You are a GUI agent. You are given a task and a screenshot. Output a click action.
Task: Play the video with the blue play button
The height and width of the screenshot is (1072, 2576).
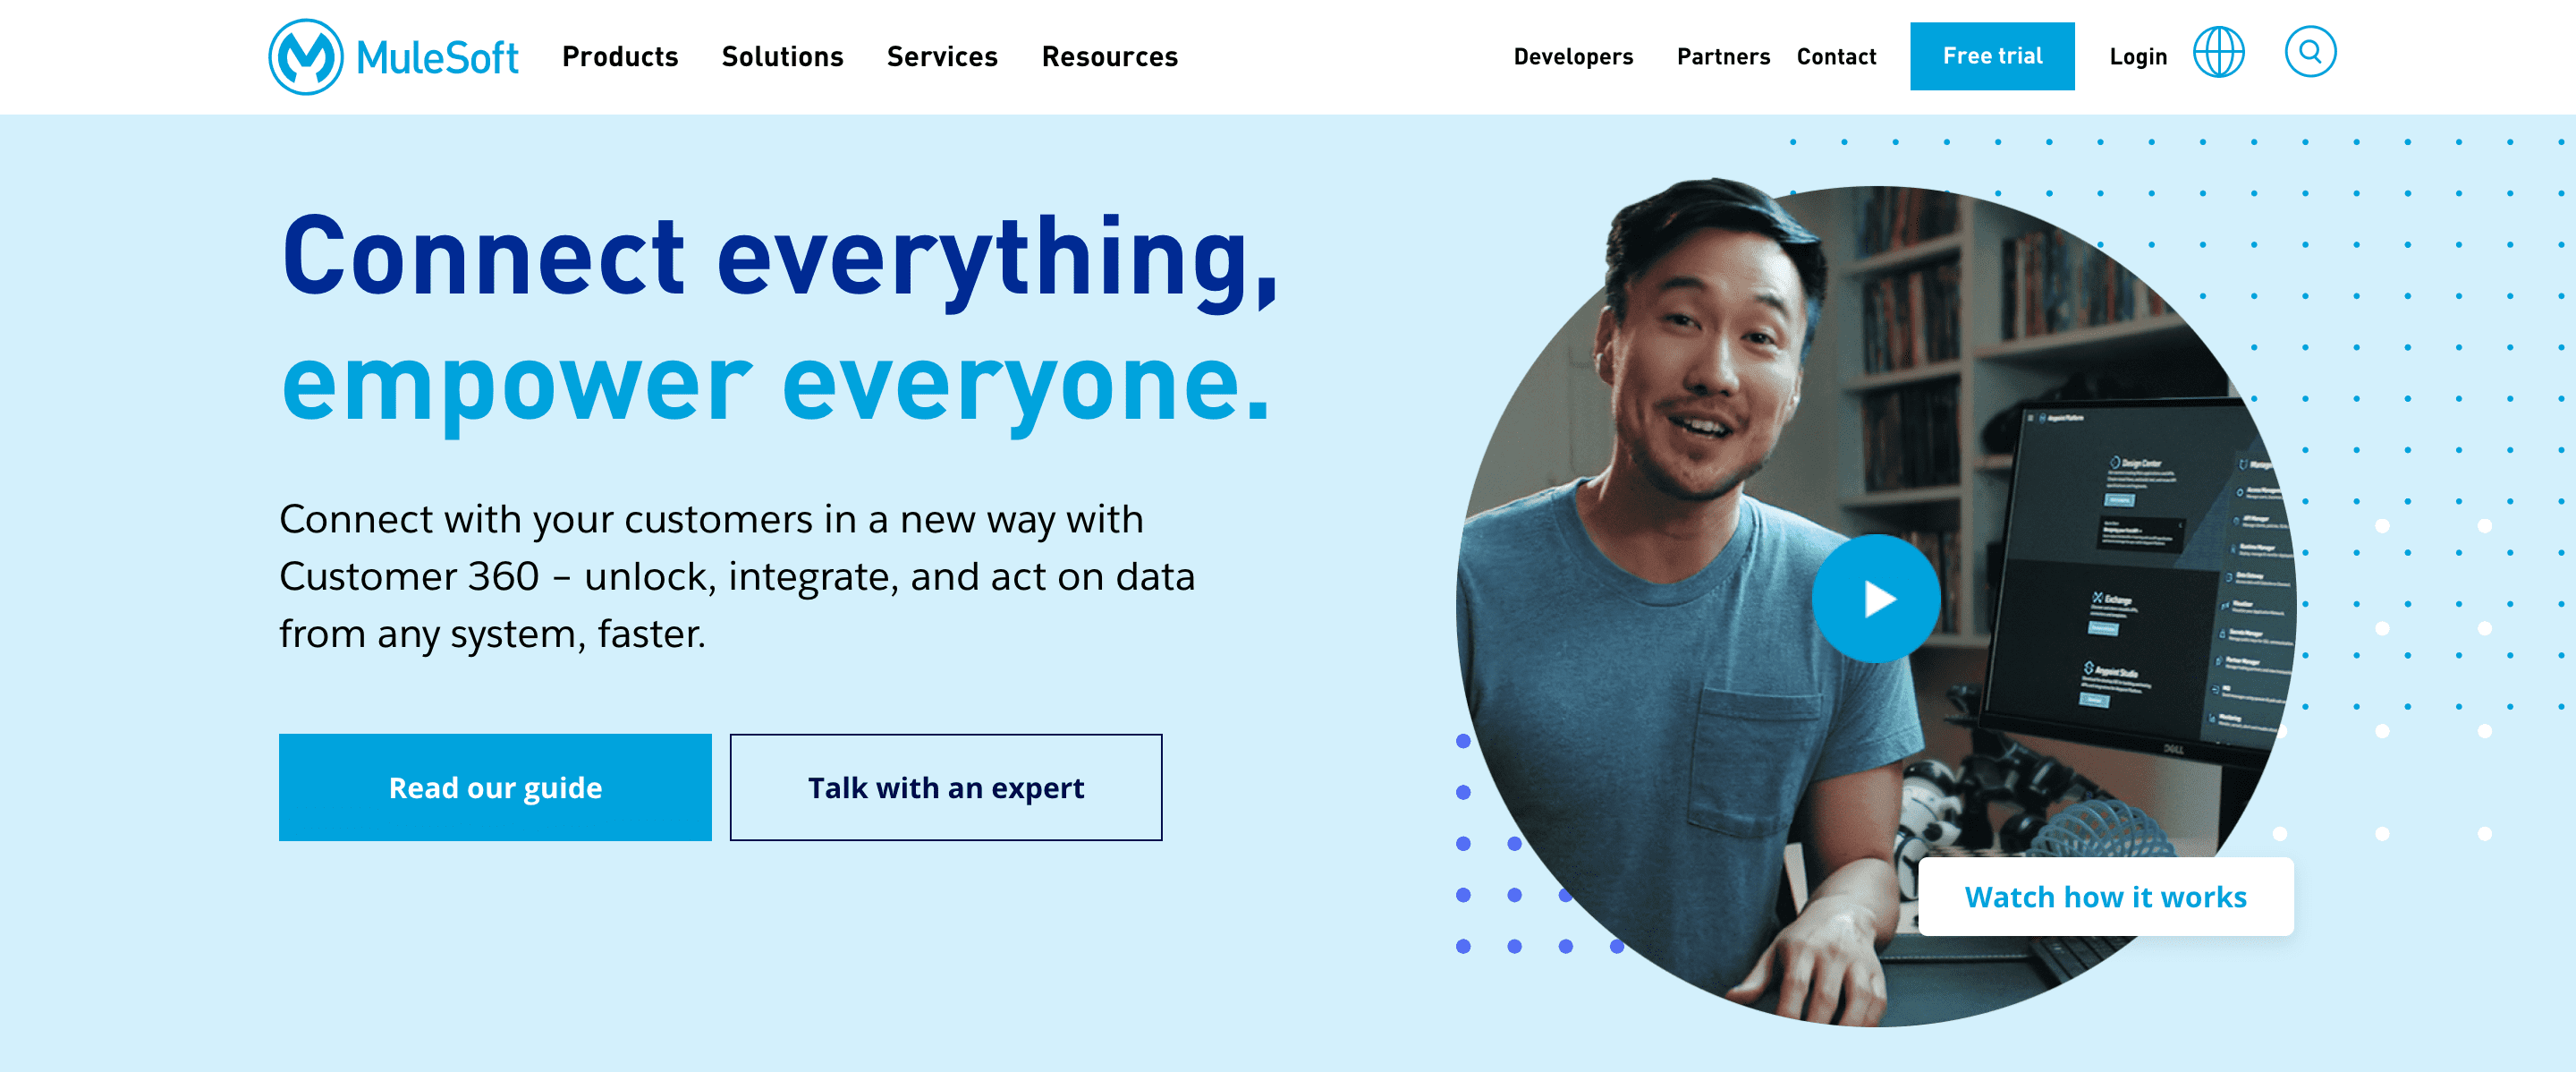point(1876,599)
